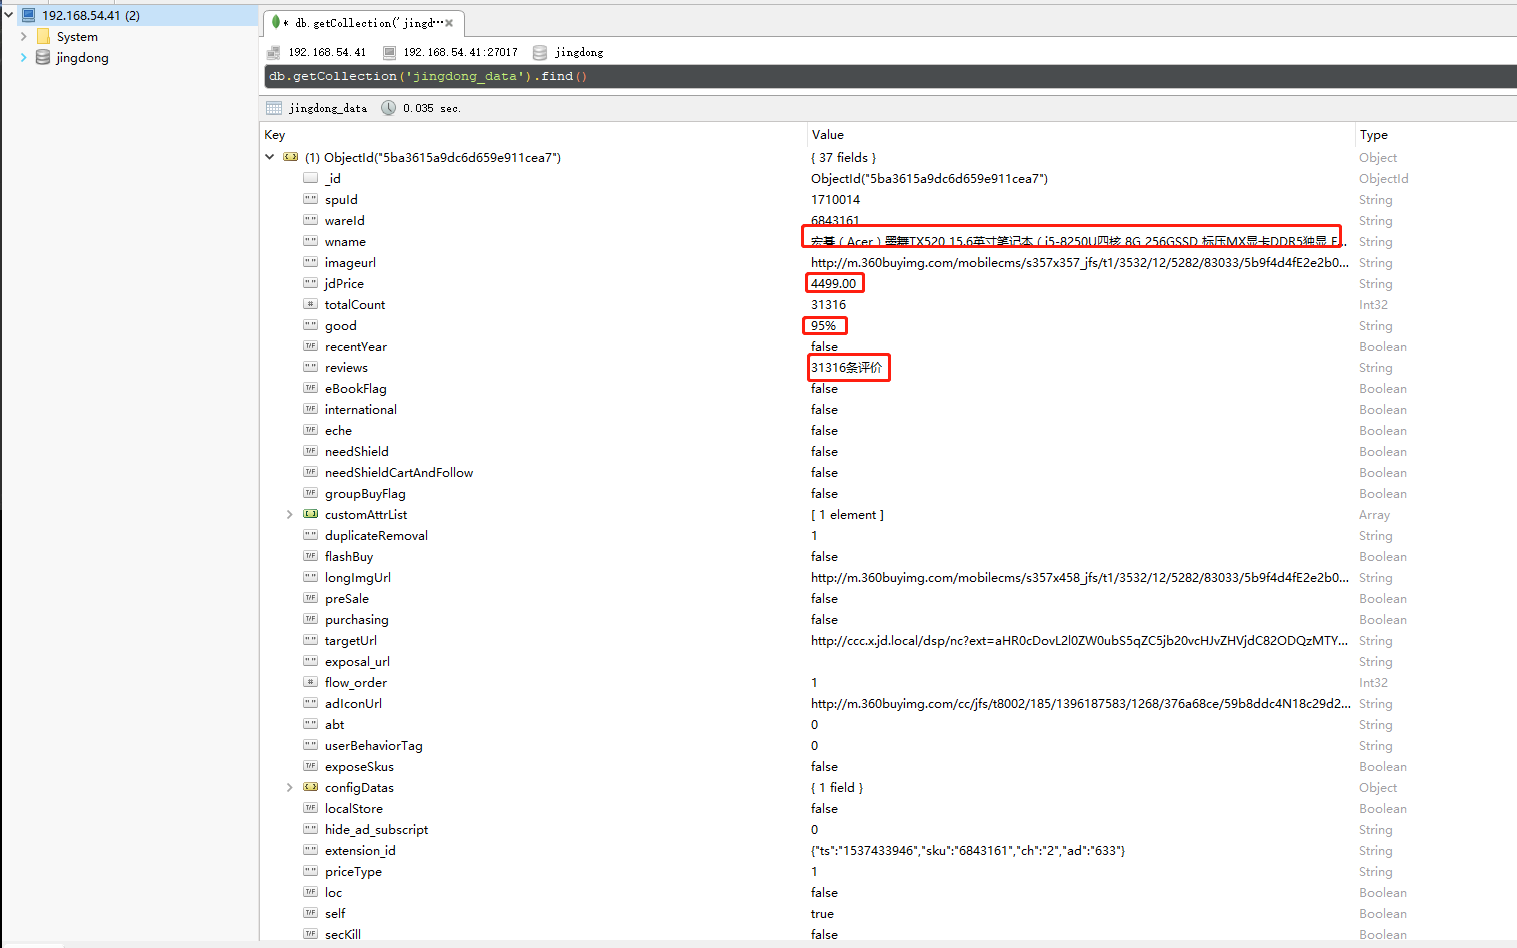Click the jingdong database icon in sidebar

(x=43, y=57)
